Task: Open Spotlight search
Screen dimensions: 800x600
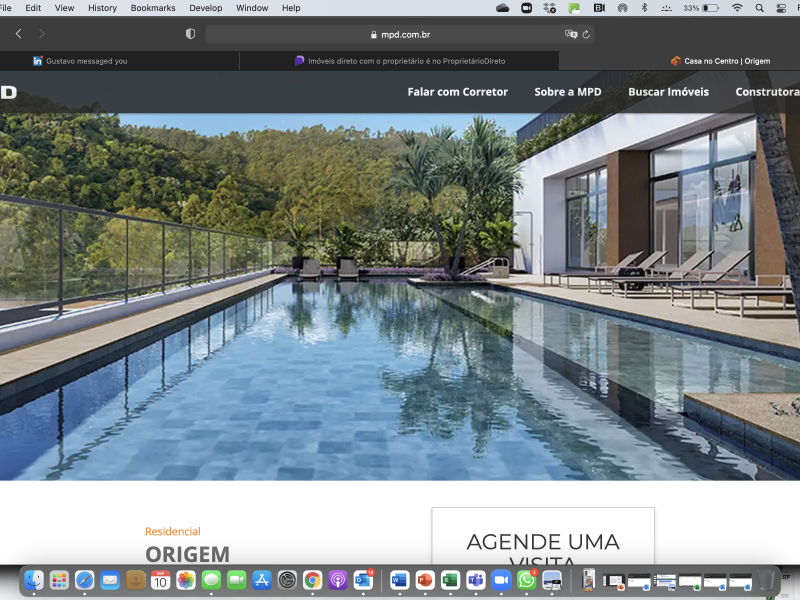Action: [759, 8]
